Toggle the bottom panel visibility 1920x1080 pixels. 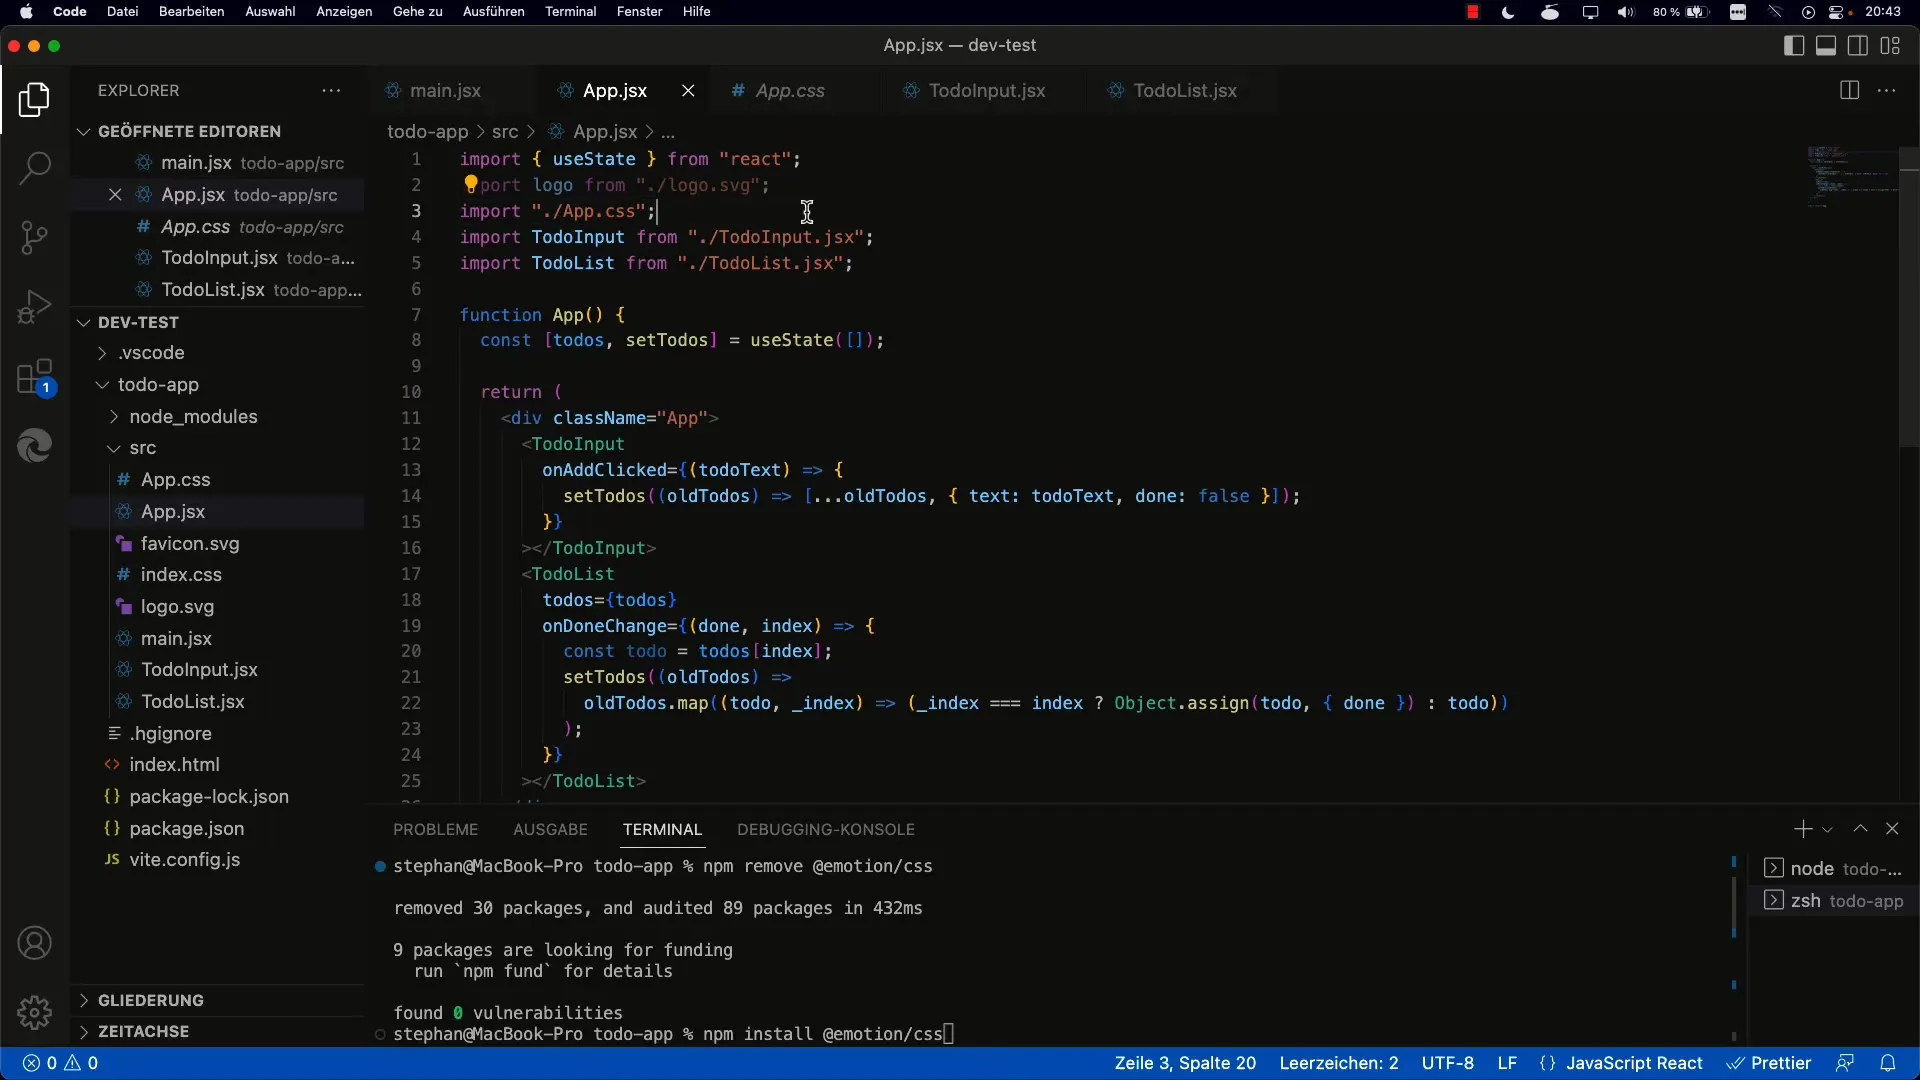click(1826, 45)
